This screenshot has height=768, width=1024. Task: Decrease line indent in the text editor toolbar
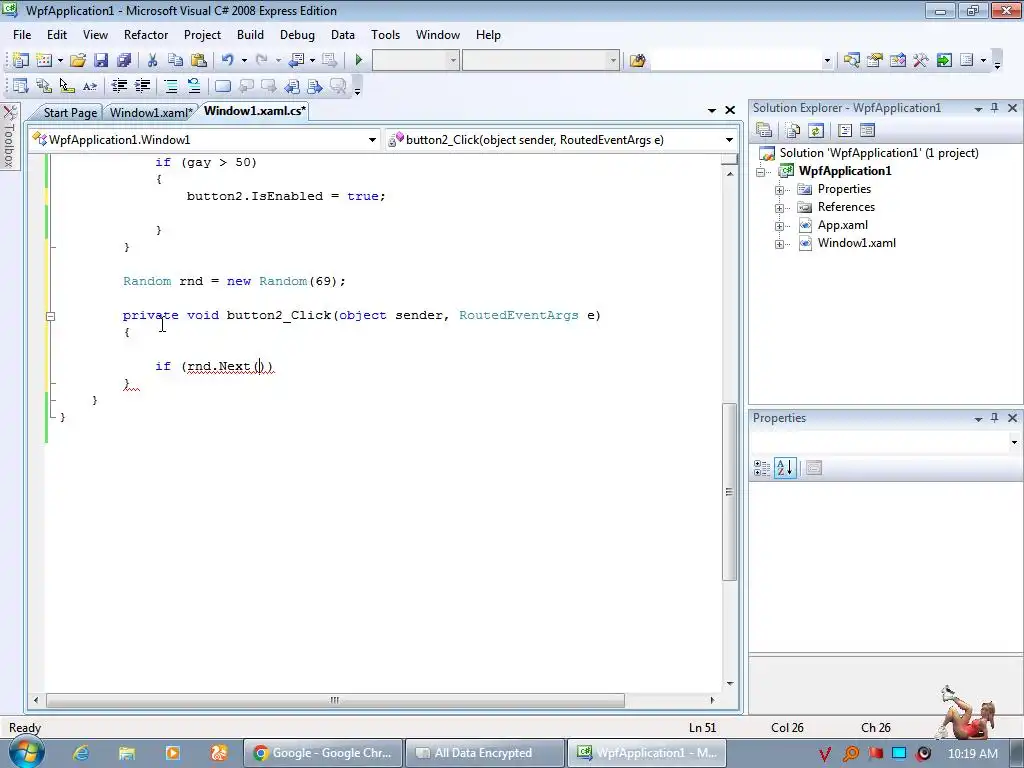[119, 86]
